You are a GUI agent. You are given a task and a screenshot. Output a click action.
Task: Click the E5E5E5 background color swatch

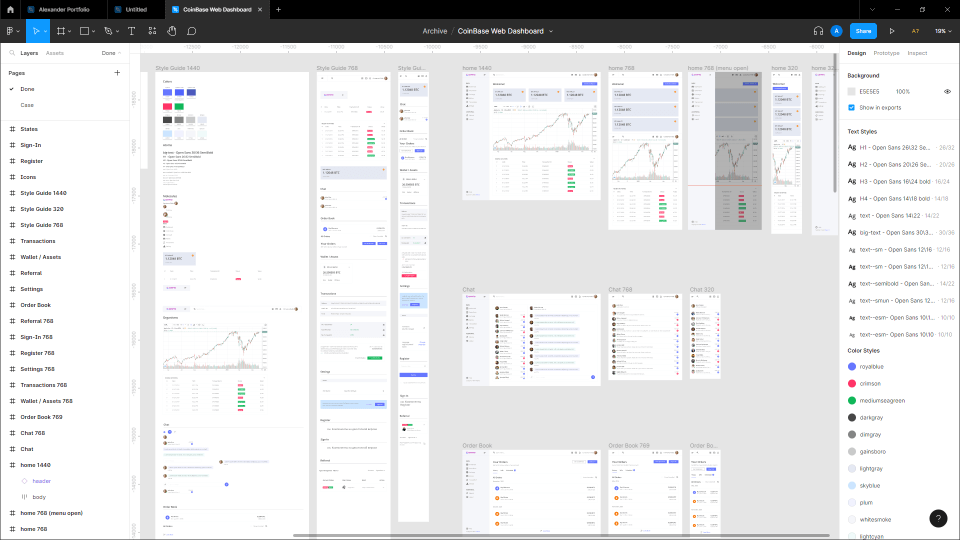pos(851,91)
